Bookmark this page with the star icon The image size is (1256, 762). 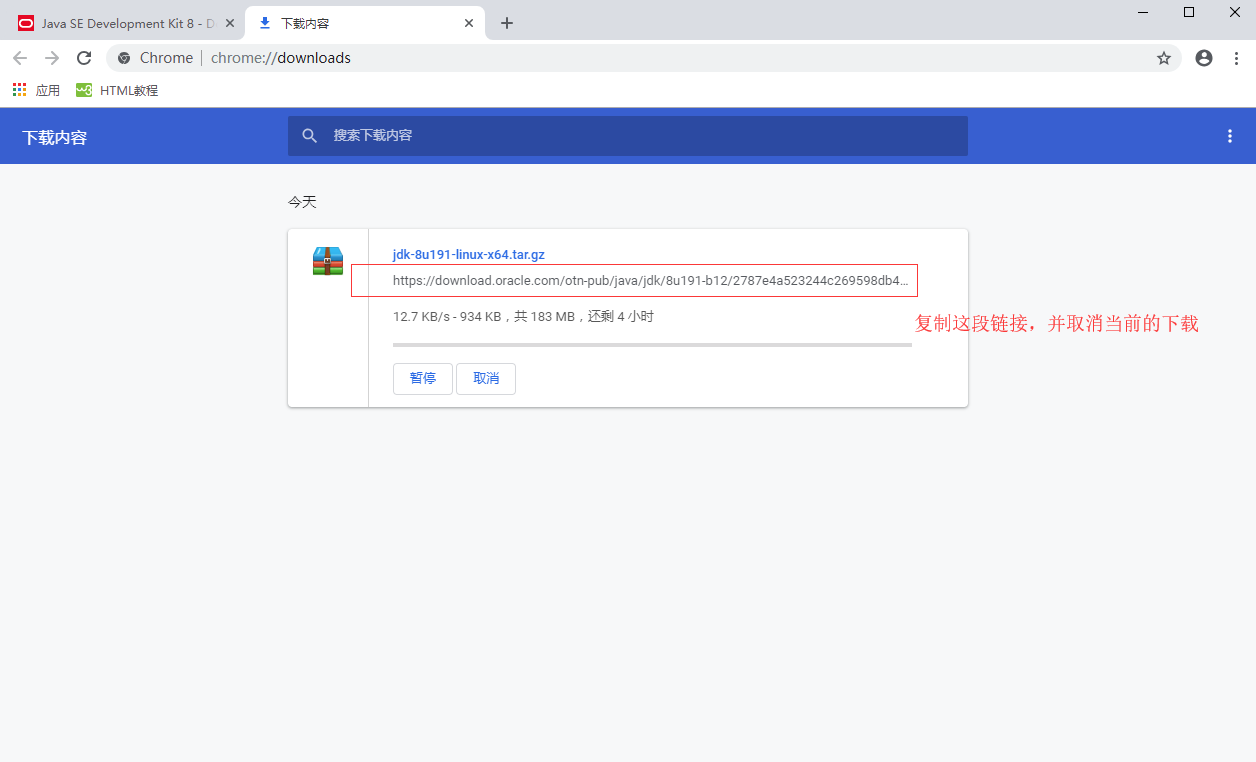pos(1164,58)
